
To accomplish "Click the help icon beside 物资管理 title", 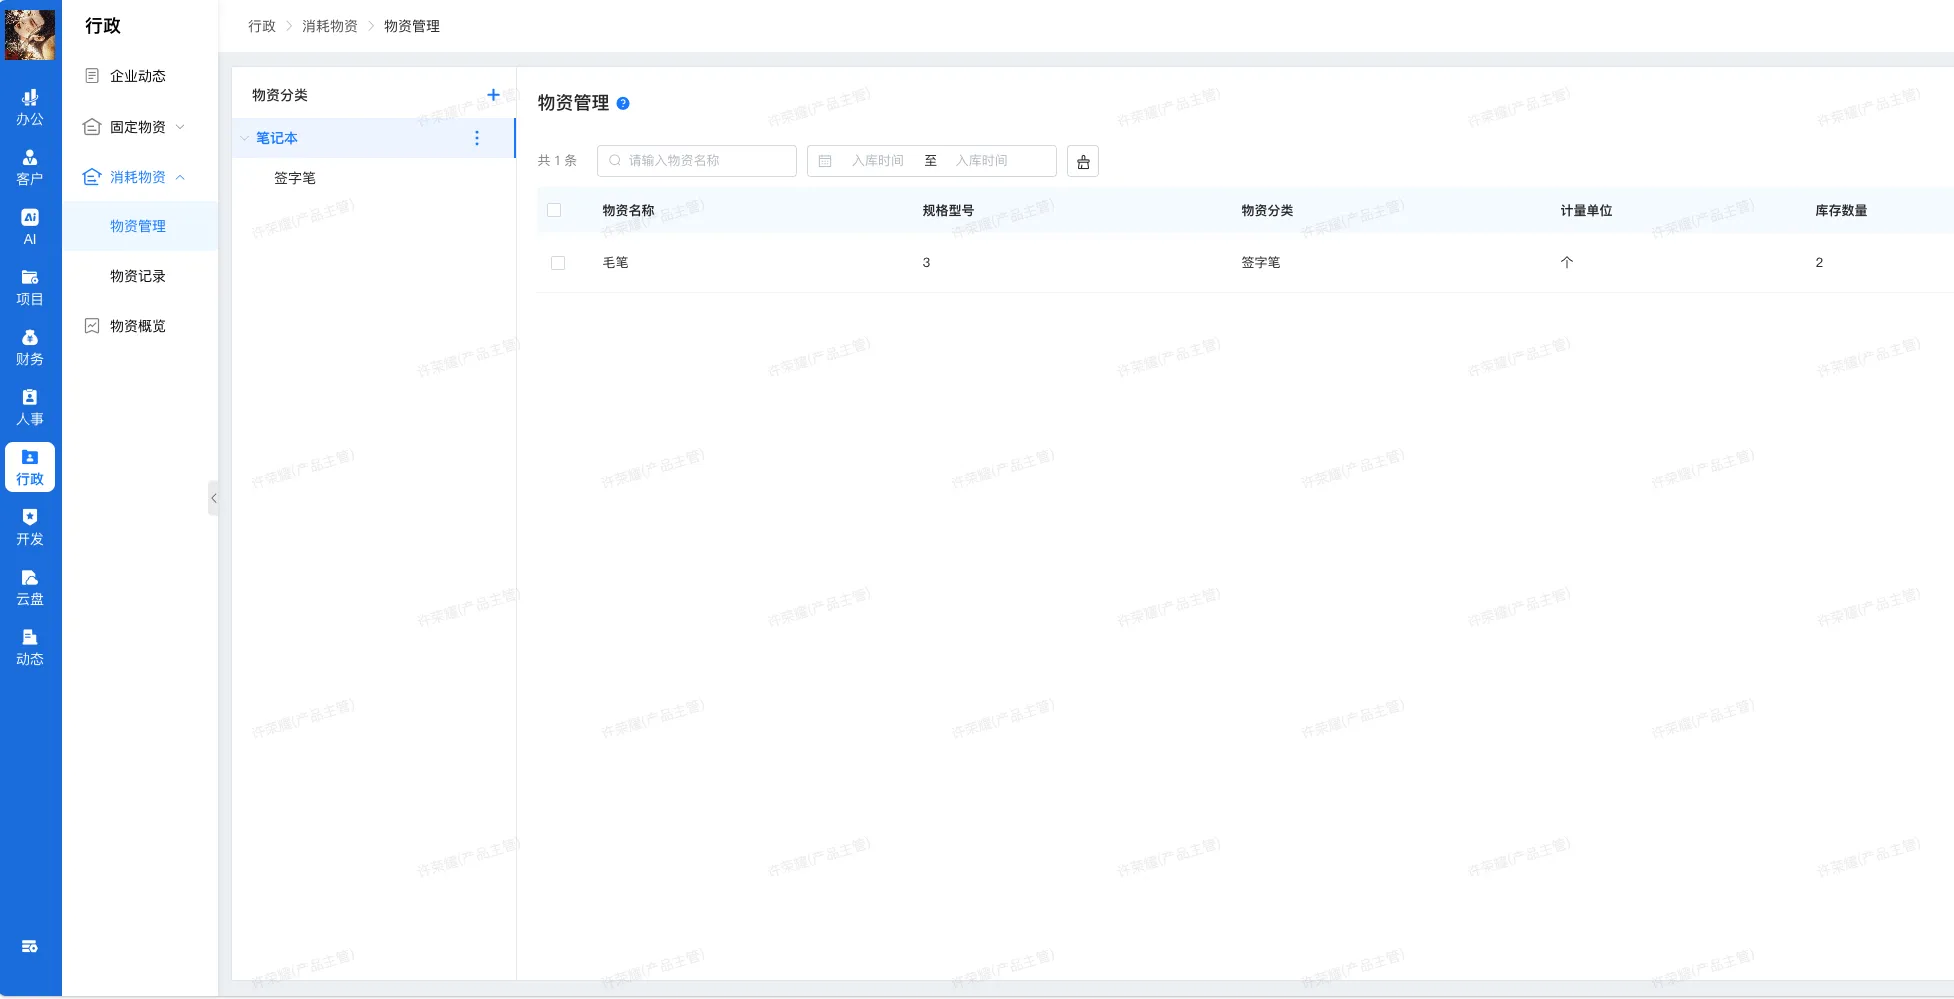I will click(623, 103).
